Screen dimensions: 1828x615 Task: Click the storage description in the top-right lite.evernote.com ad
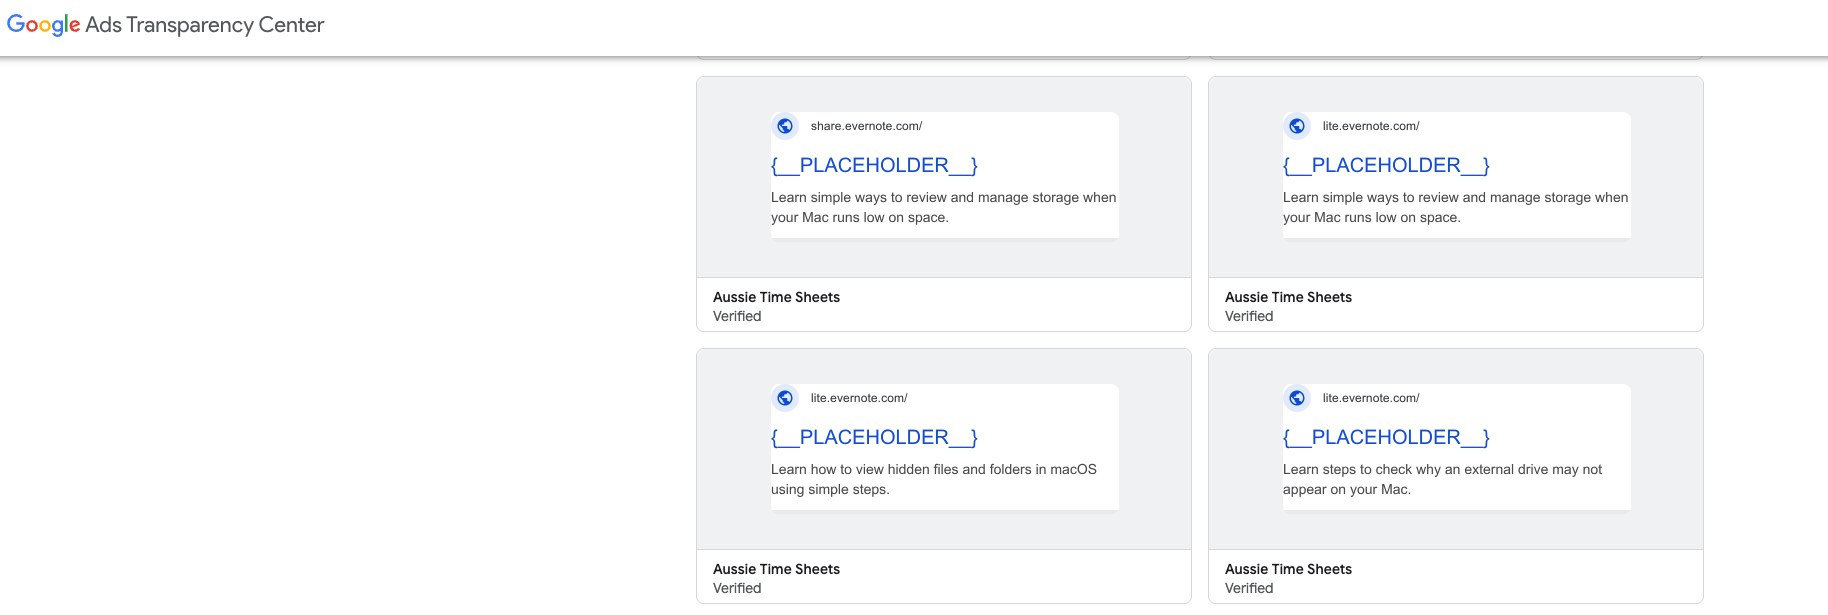[x=1455, y=207]
